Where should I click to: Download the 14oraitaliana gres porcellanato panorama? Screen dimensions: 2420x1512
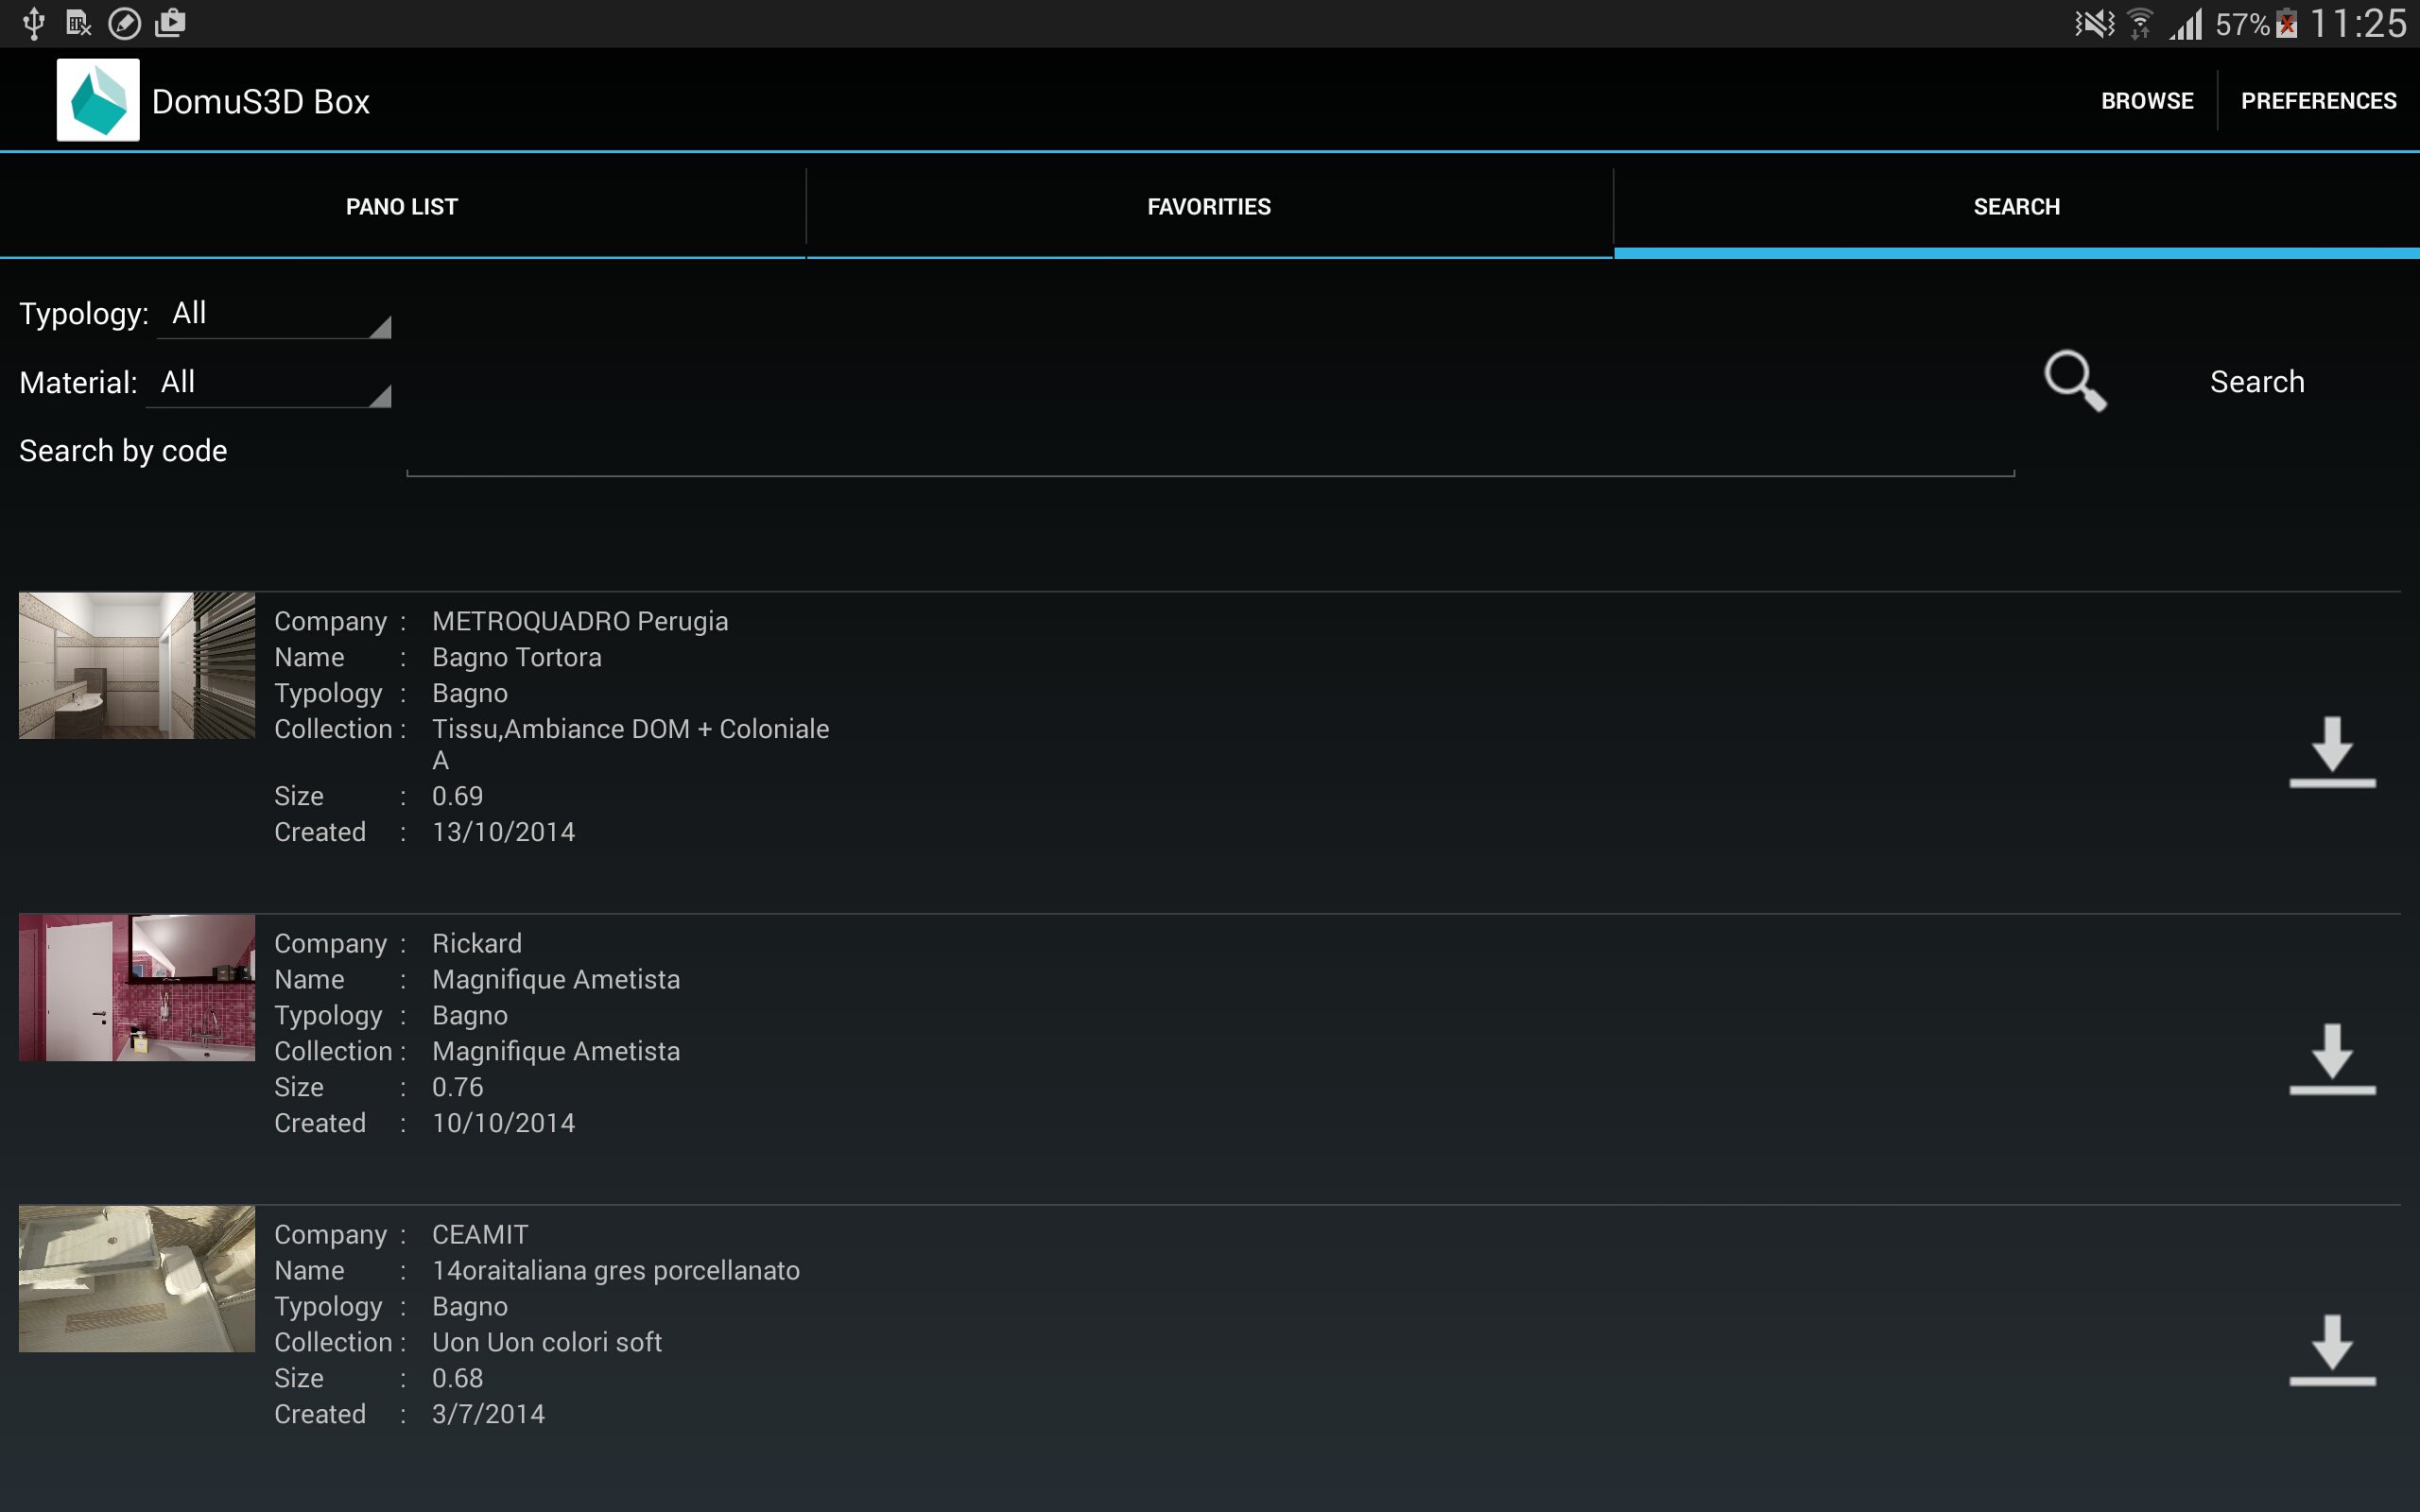click(2332, 1350)
